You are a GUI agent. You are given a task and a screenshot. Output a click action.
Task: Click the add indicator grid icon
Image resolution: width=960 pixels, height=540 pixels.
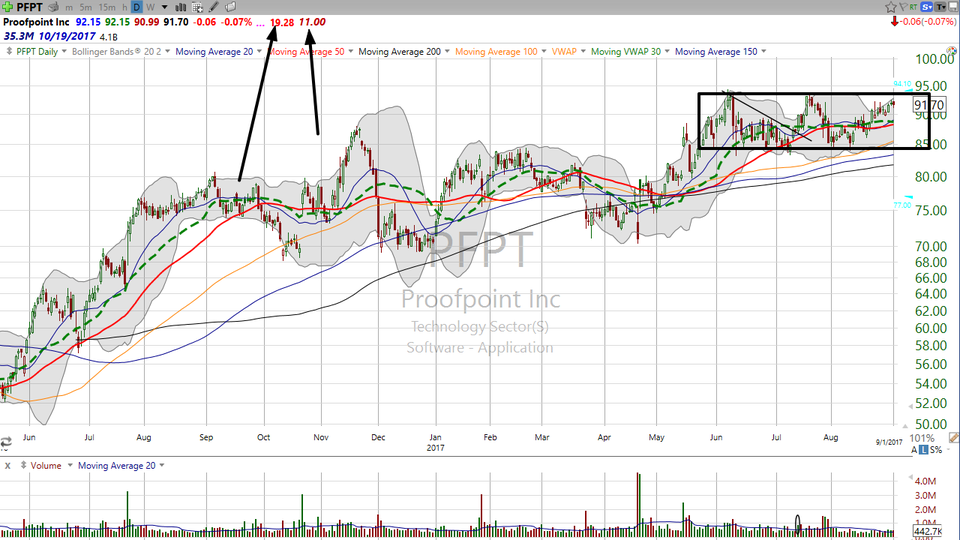click(197, 7)
